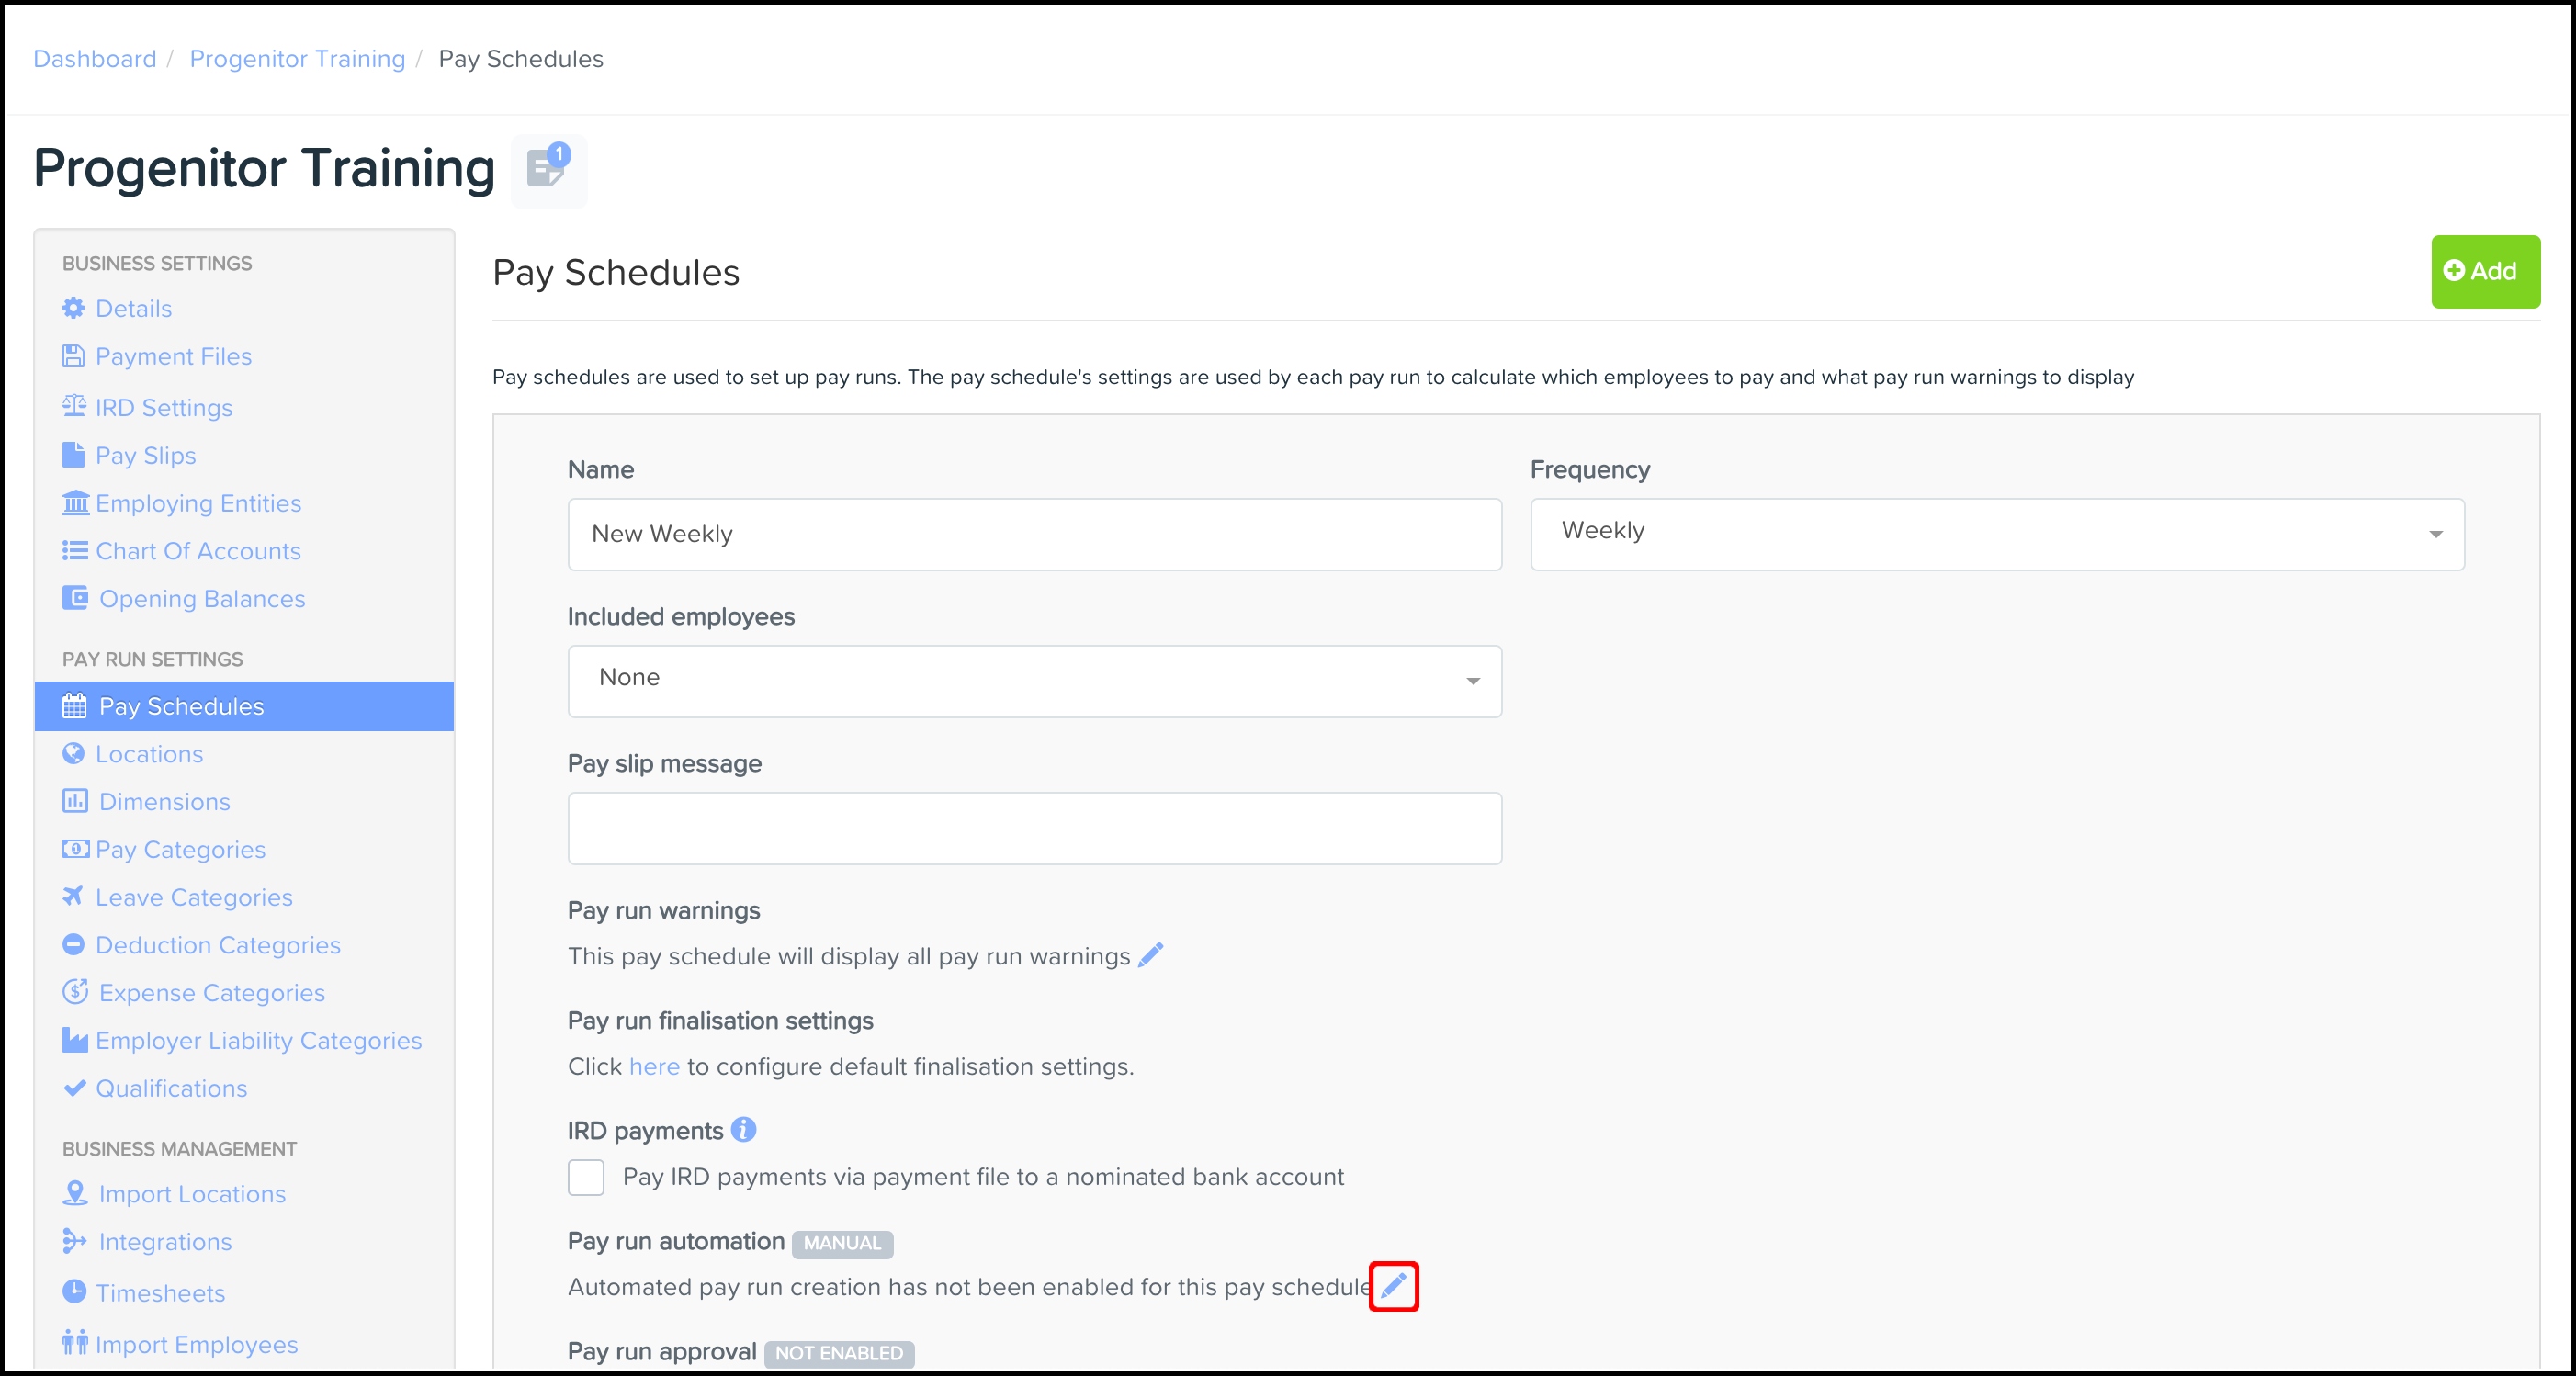Click the Locations globe icon

click(x=73, y=754)
